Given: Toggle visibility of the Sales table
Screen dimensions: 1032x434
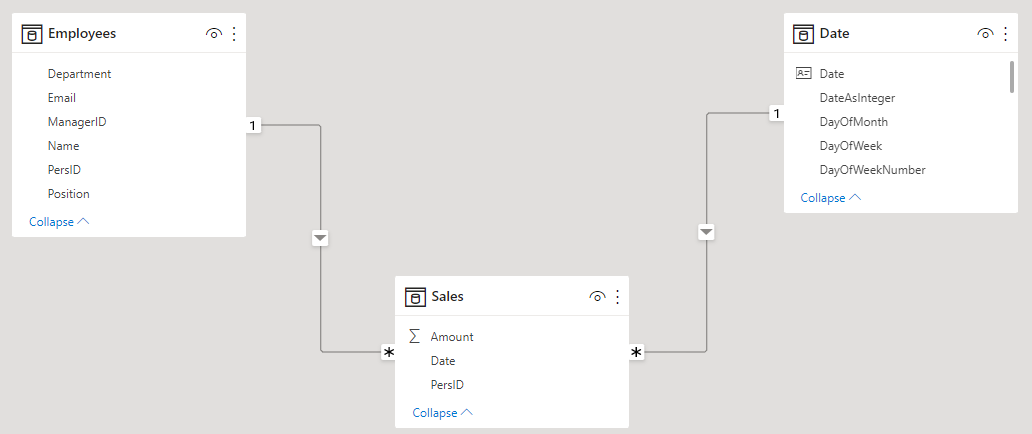Looking at the screenshot, I should click(x=597, y=297).
